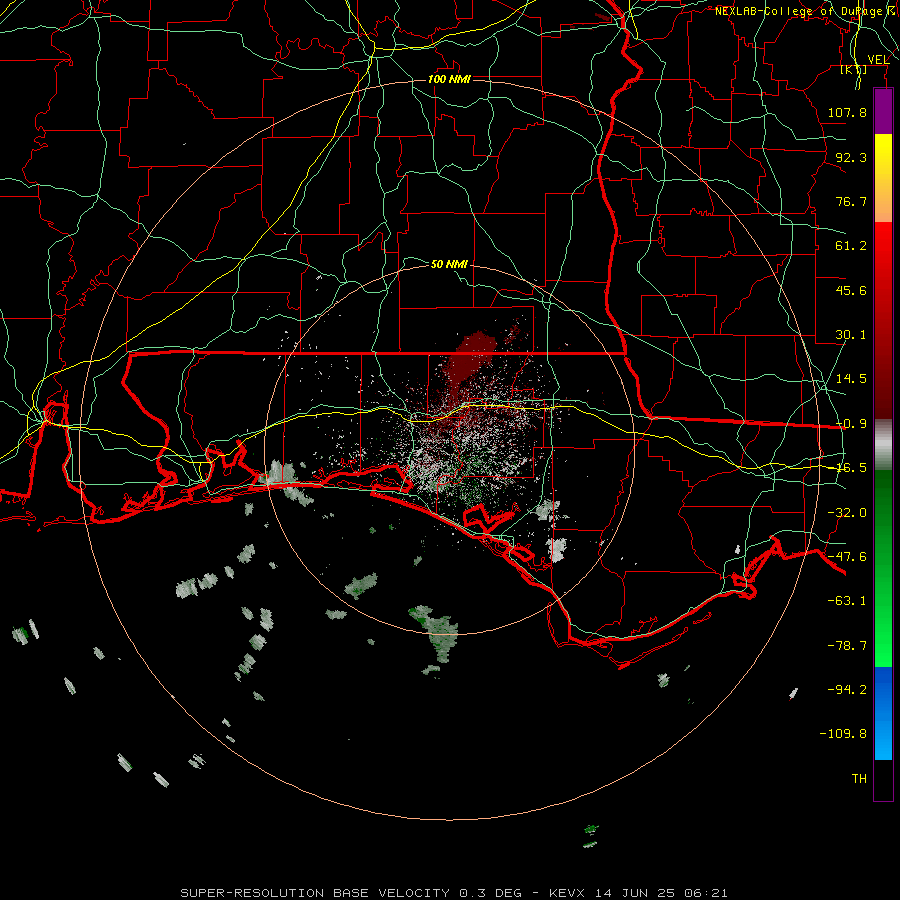The height and width of the screenshot is (900, 900).
Task: Click the -78.7 legend value
Action: click(847, 646)
